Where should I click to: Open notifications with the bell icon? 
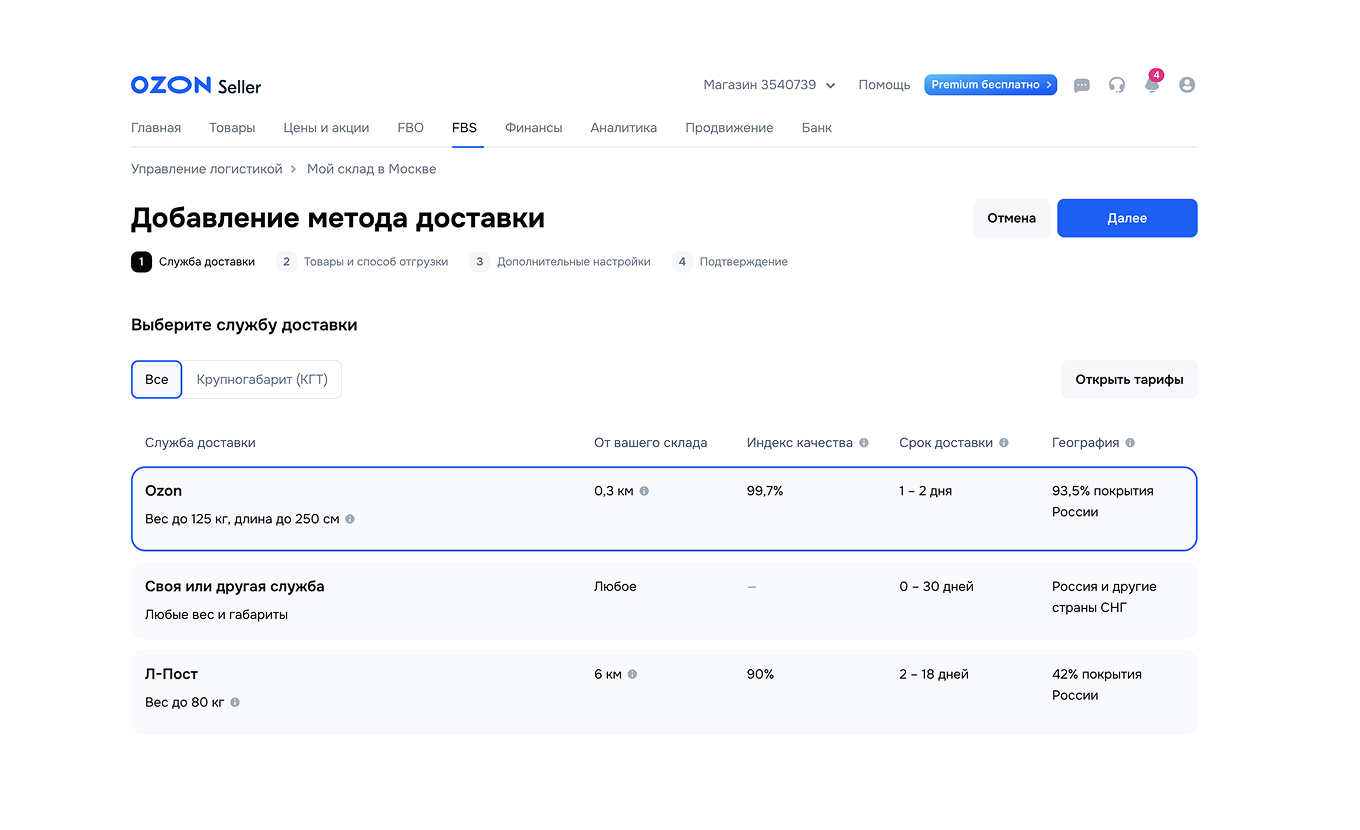pos(1151,86)
